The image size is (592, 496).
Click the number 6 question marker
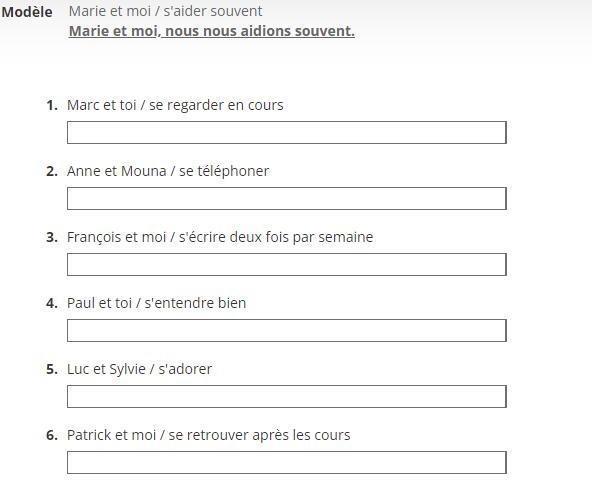click(52, 435)
